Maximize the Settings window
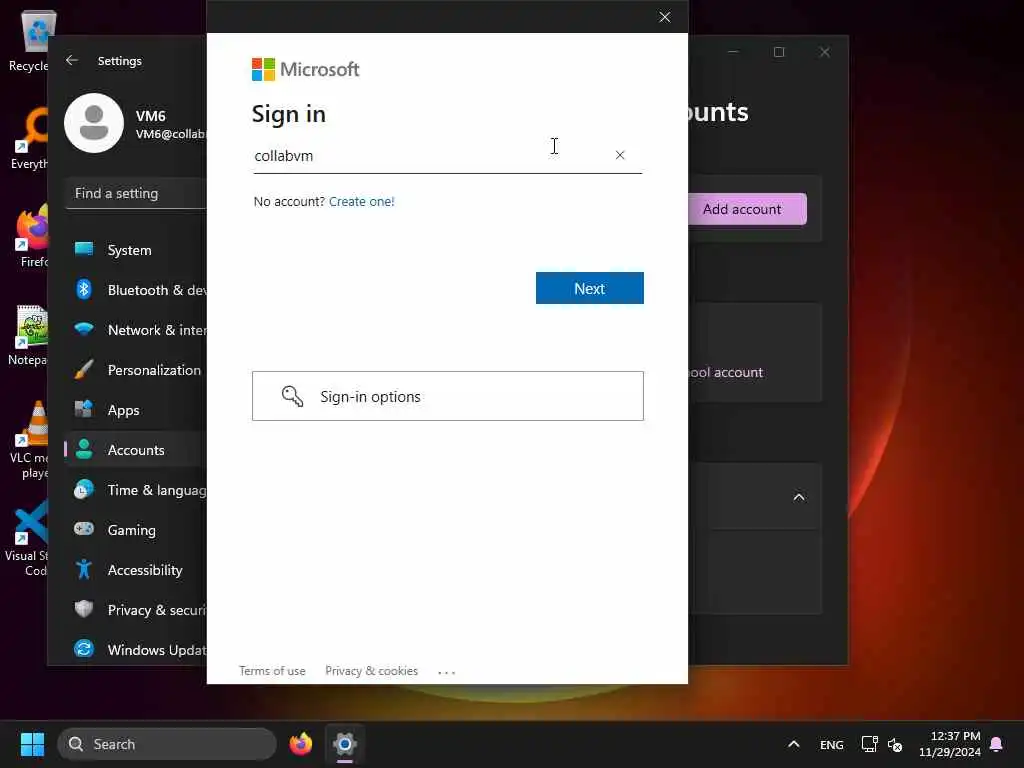1024x768 pixels. coord(778,52)
